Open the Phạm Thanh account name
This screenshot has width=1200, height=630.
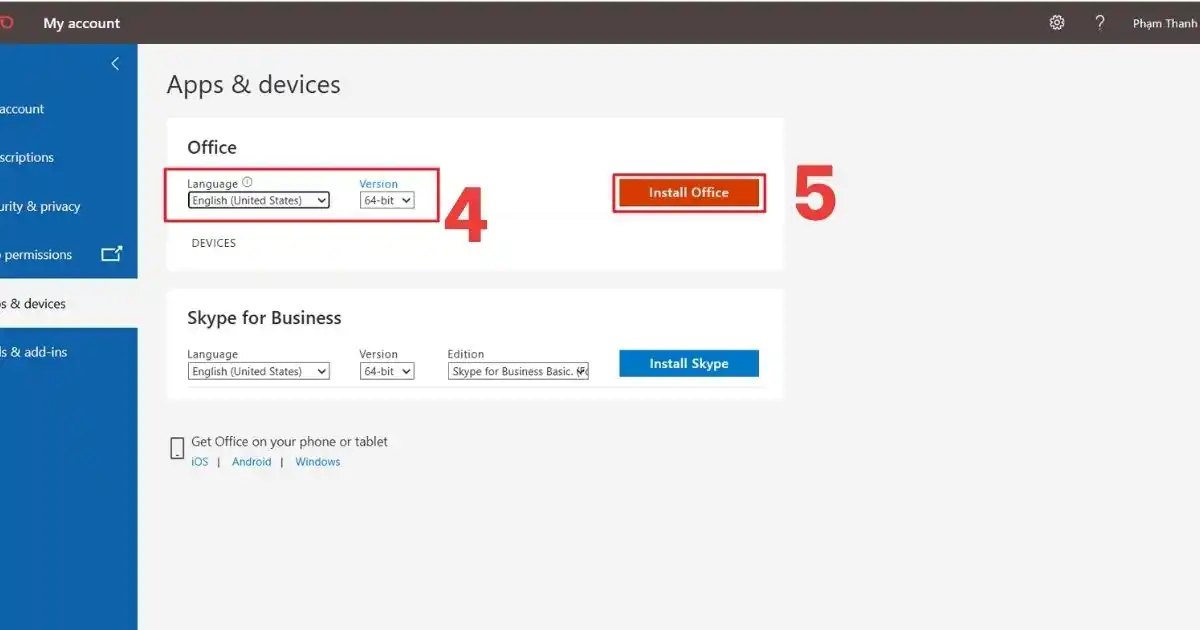coord(1166,23)
